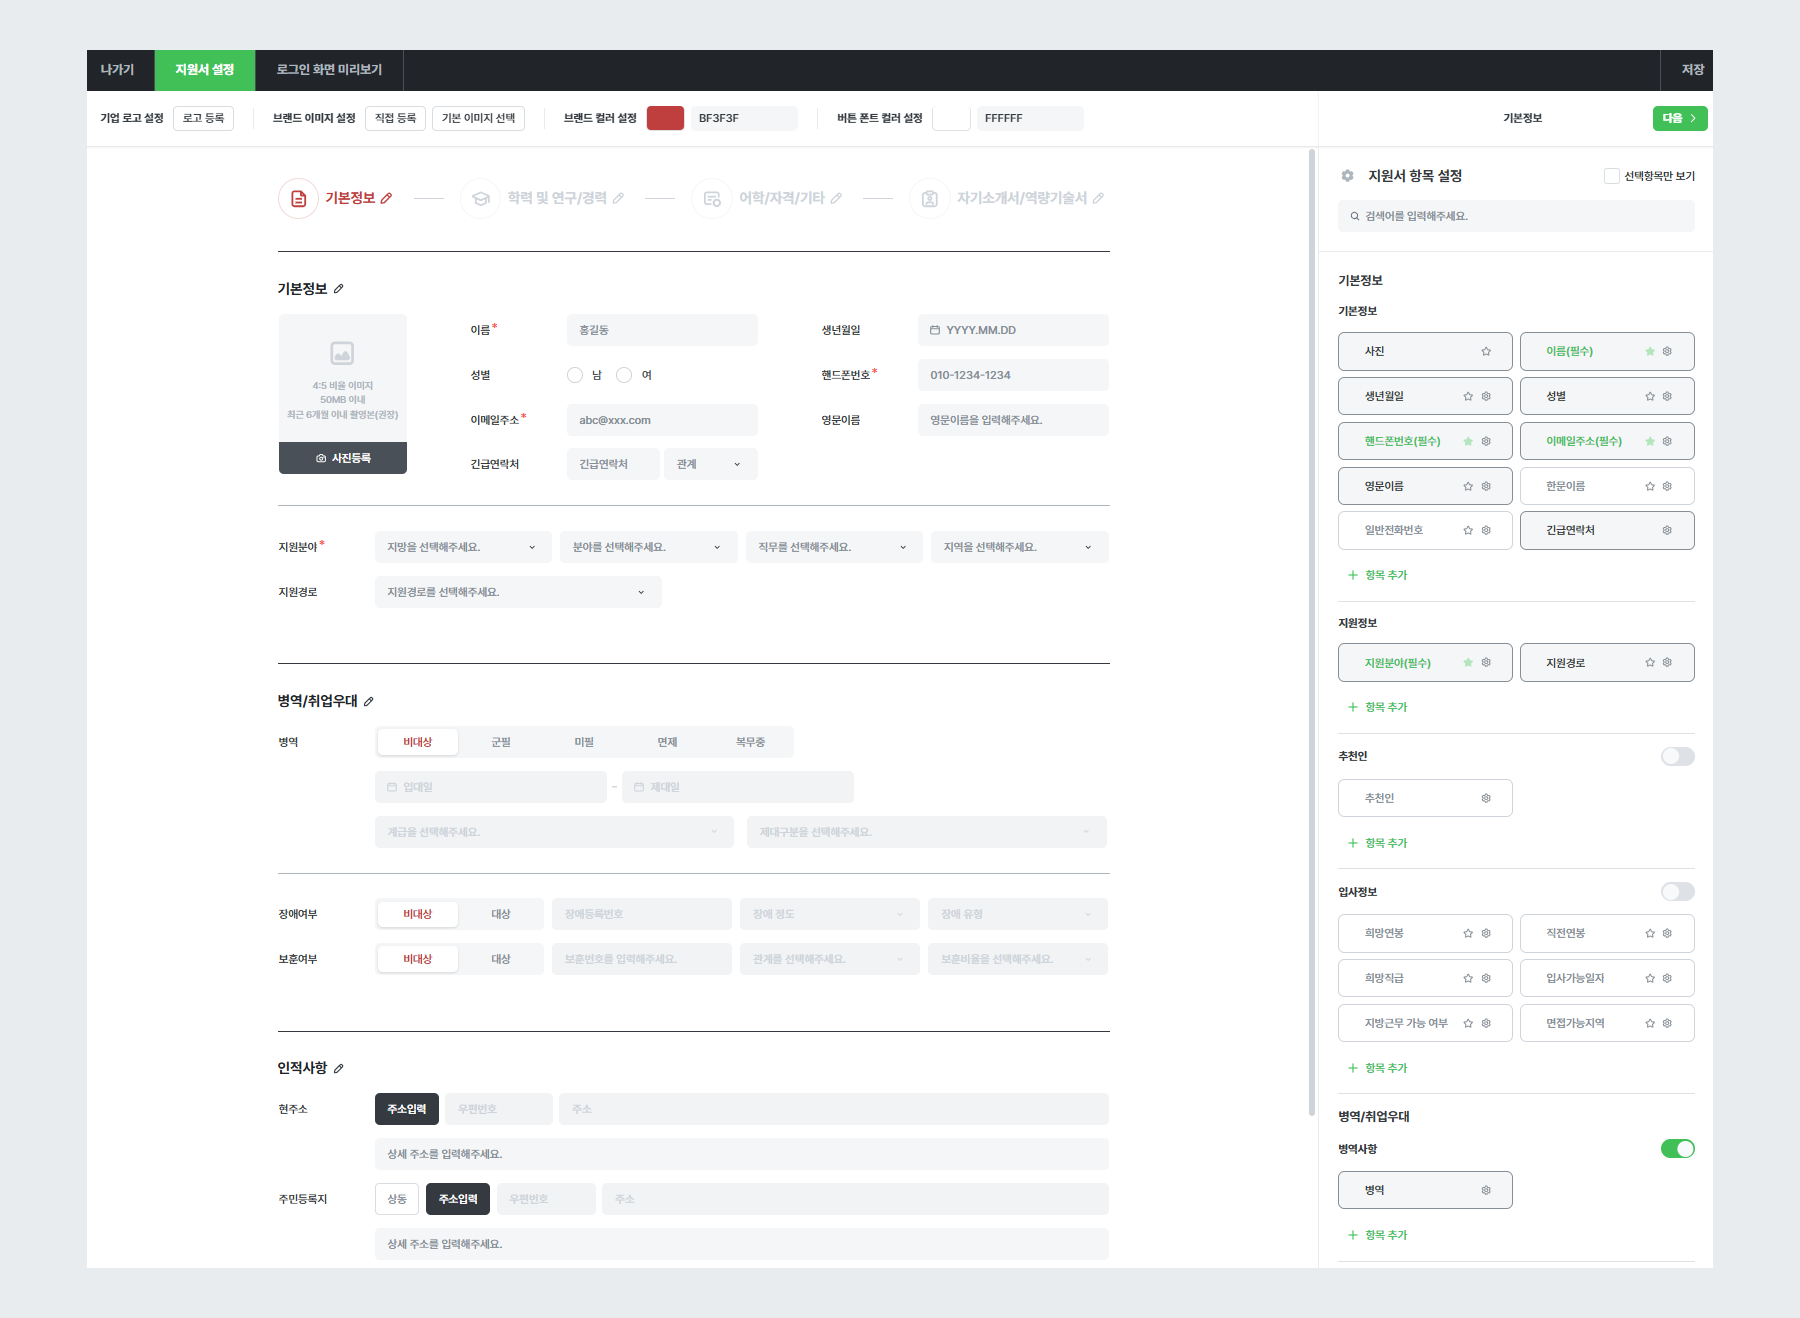Click the star on 한문이름 item
Viewport: 1800px width, 1318px height.
tap(1650, 486)
